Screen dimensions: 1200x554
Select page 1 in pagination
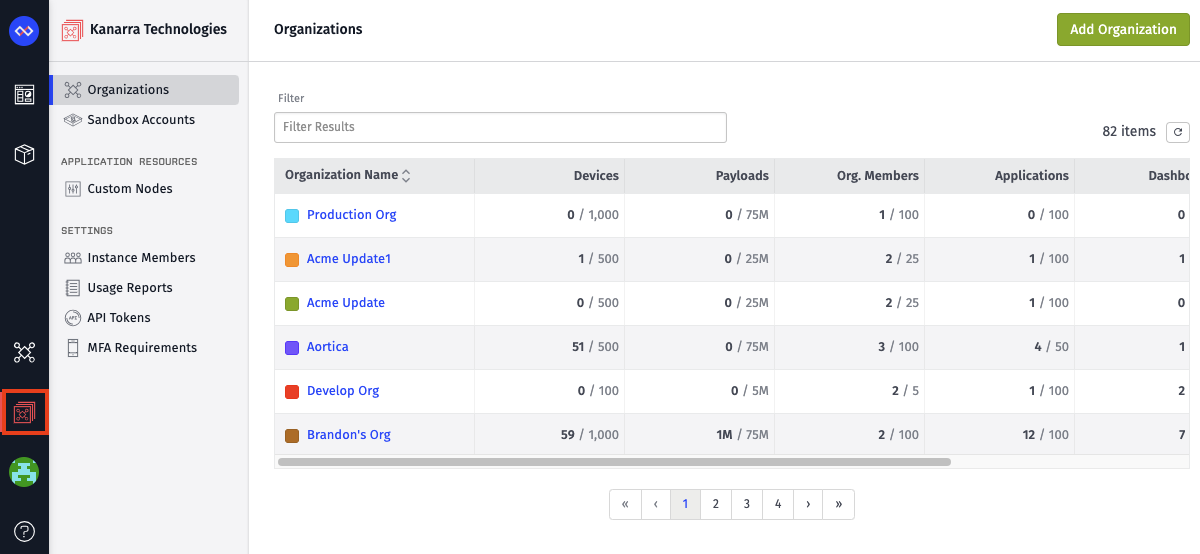[x=685, y=505]
